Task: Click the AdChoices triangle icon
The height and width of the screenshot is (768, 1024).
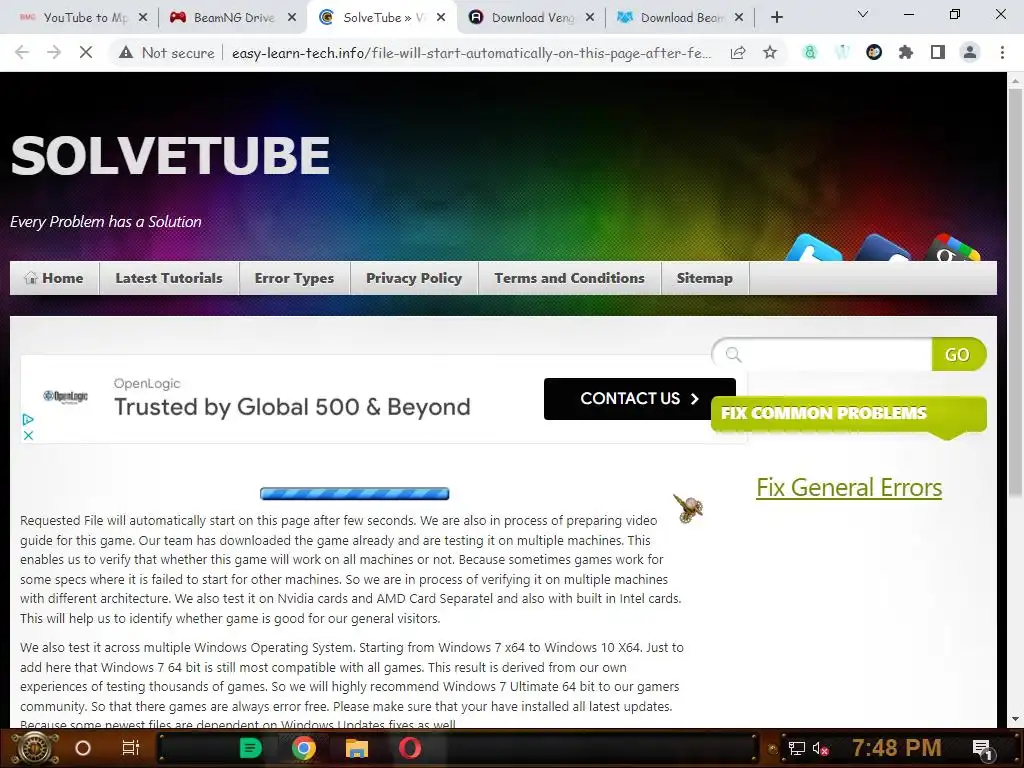Action: click(28, 419)
